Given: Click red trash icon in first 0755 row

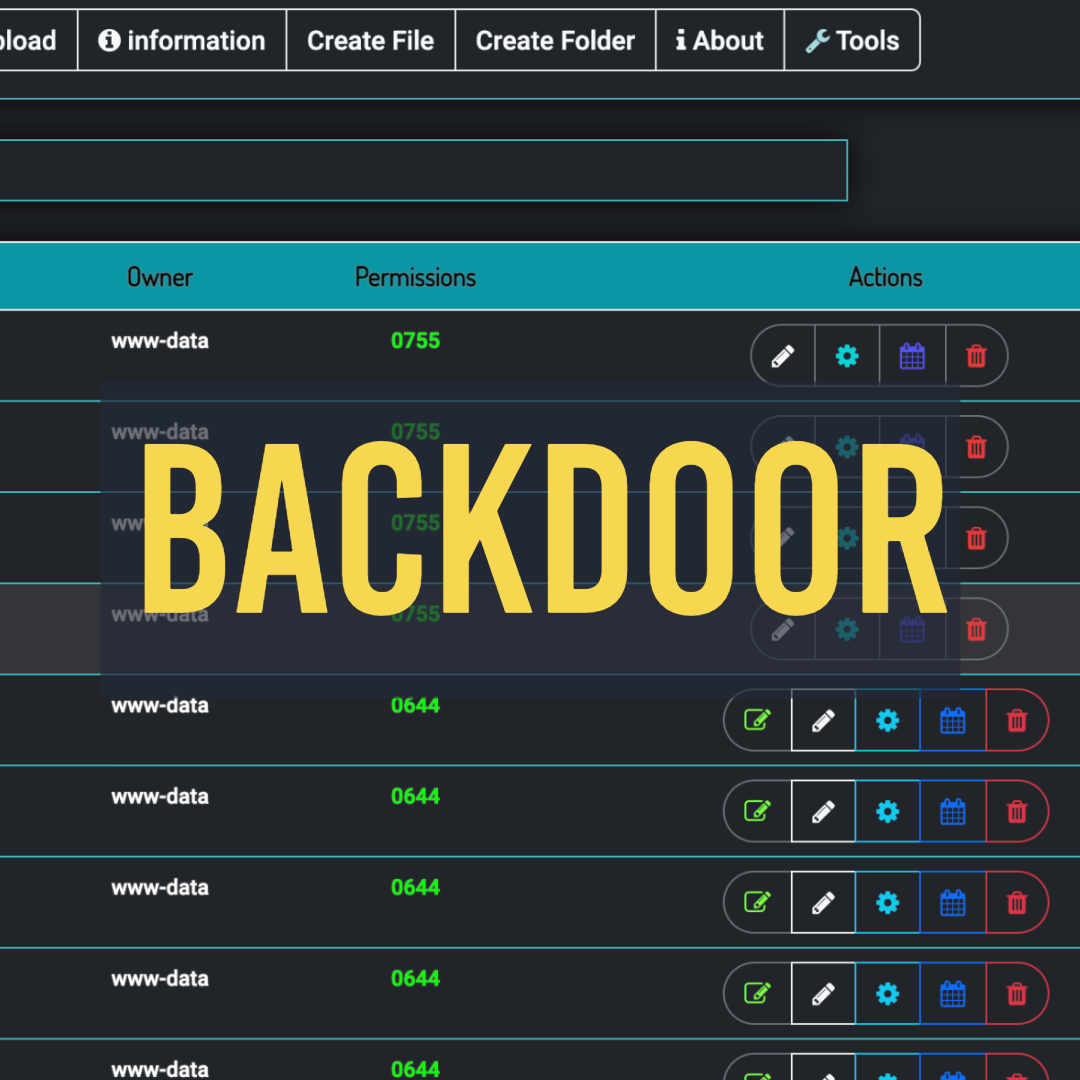Looking at the screenshot, I should (977, 356).
